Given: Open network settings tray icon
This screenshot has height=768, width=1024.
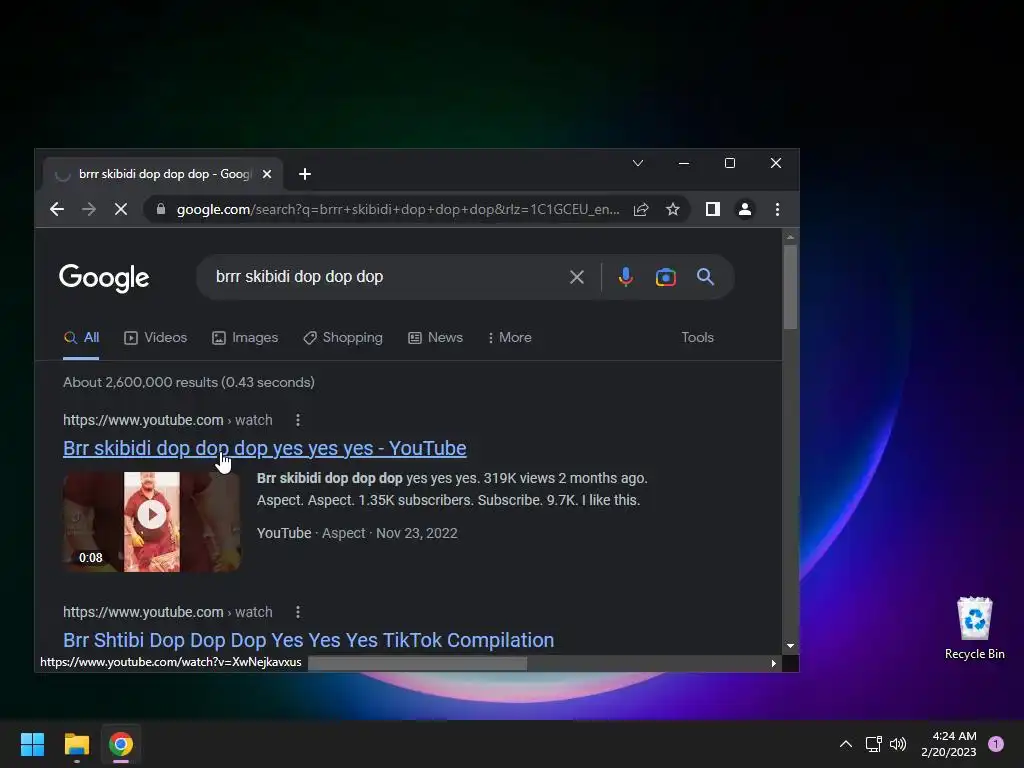Looking at the screenshot, I should tap(873, 744).
